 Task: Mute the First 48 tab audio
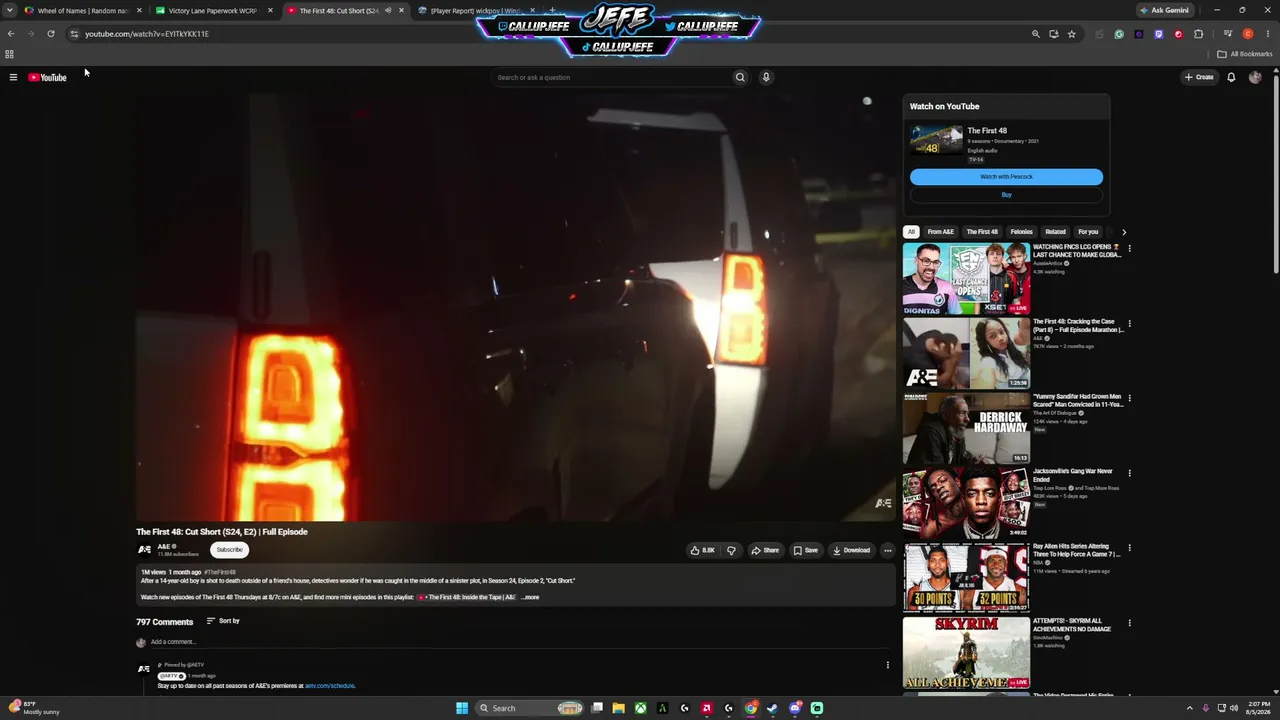click(388, 11)
